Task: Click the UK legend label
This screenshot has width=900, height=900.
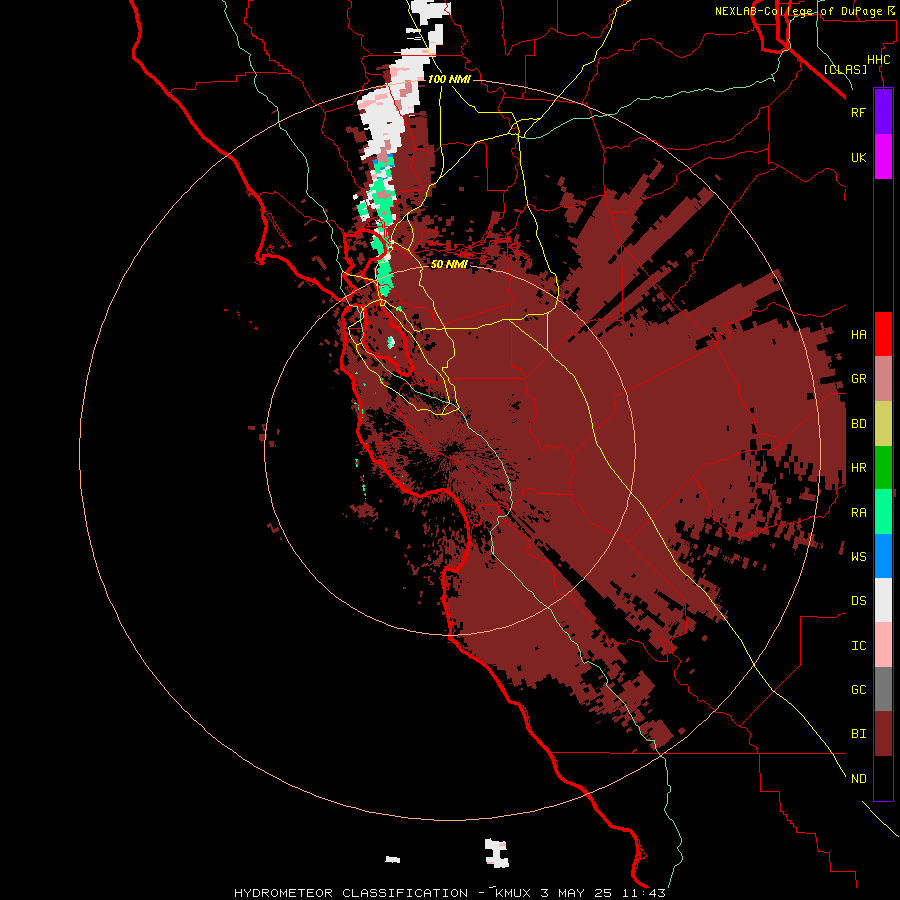Action: 858,157
